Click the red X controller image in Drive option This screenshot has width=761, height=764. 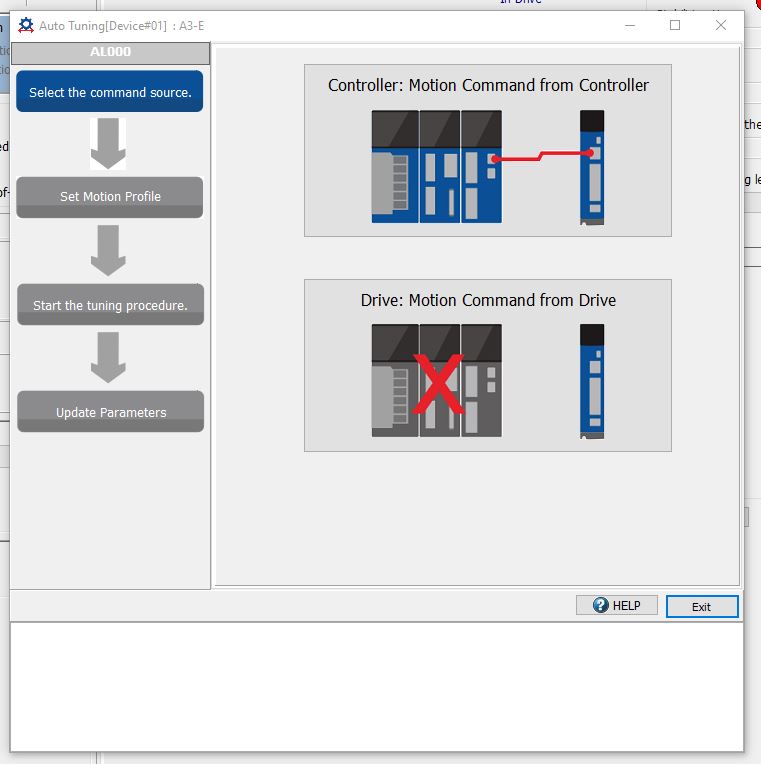click(x=437, y=381)
